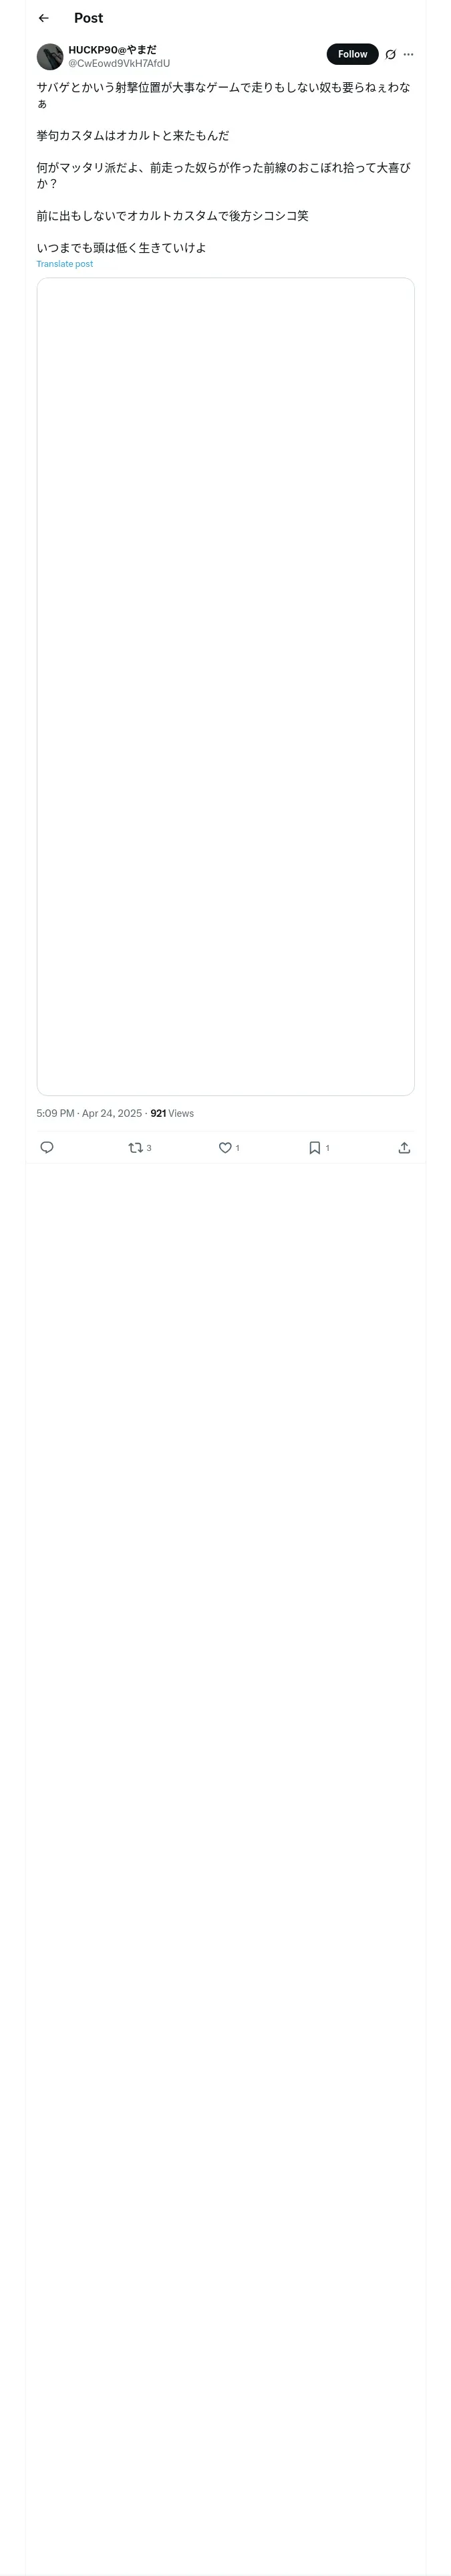Click the Grok explain-post icon
This screenshot has width=451, height=2576.
(390, 55)
